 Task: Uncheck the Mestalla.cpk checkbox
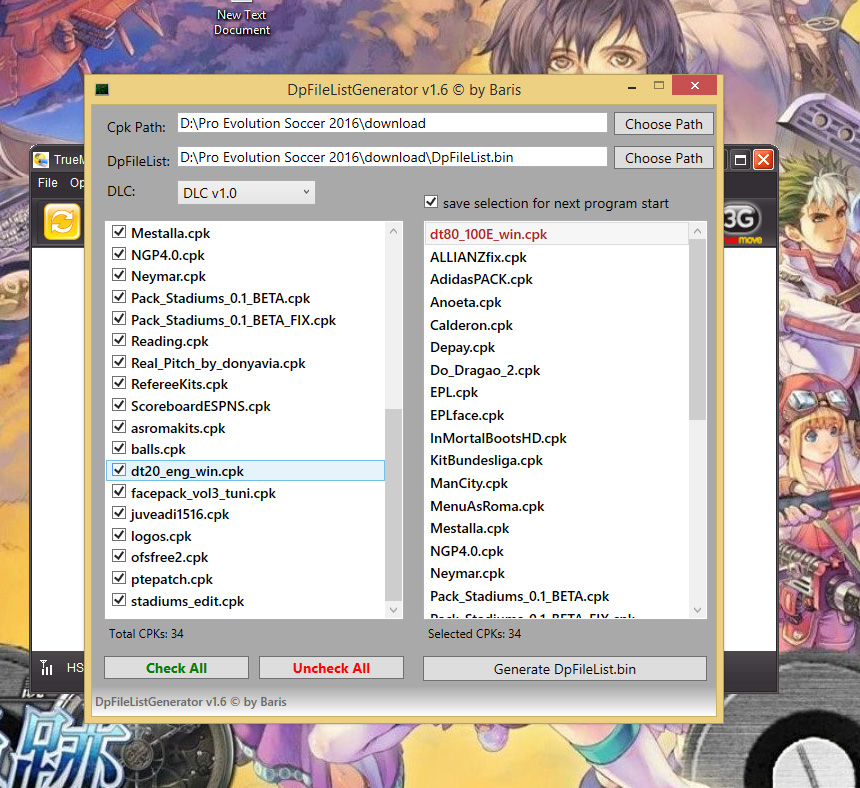[x=118, y=232]
